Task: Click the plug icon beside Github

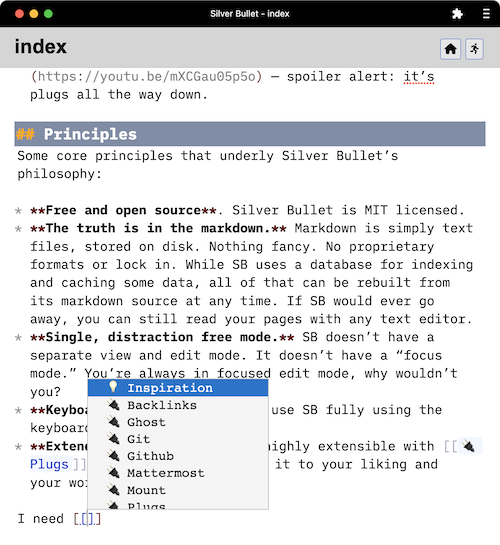Action: 113,456
